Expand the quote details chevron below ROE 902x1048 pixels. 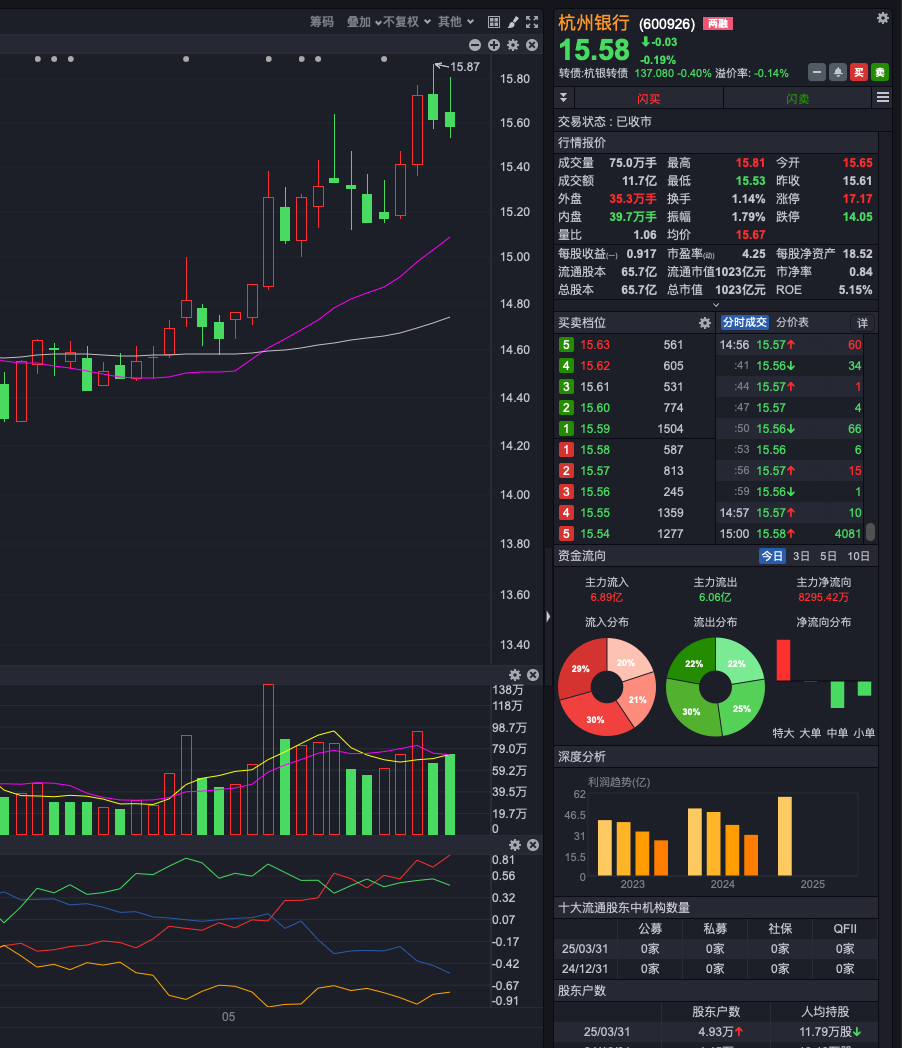[715, 304]
